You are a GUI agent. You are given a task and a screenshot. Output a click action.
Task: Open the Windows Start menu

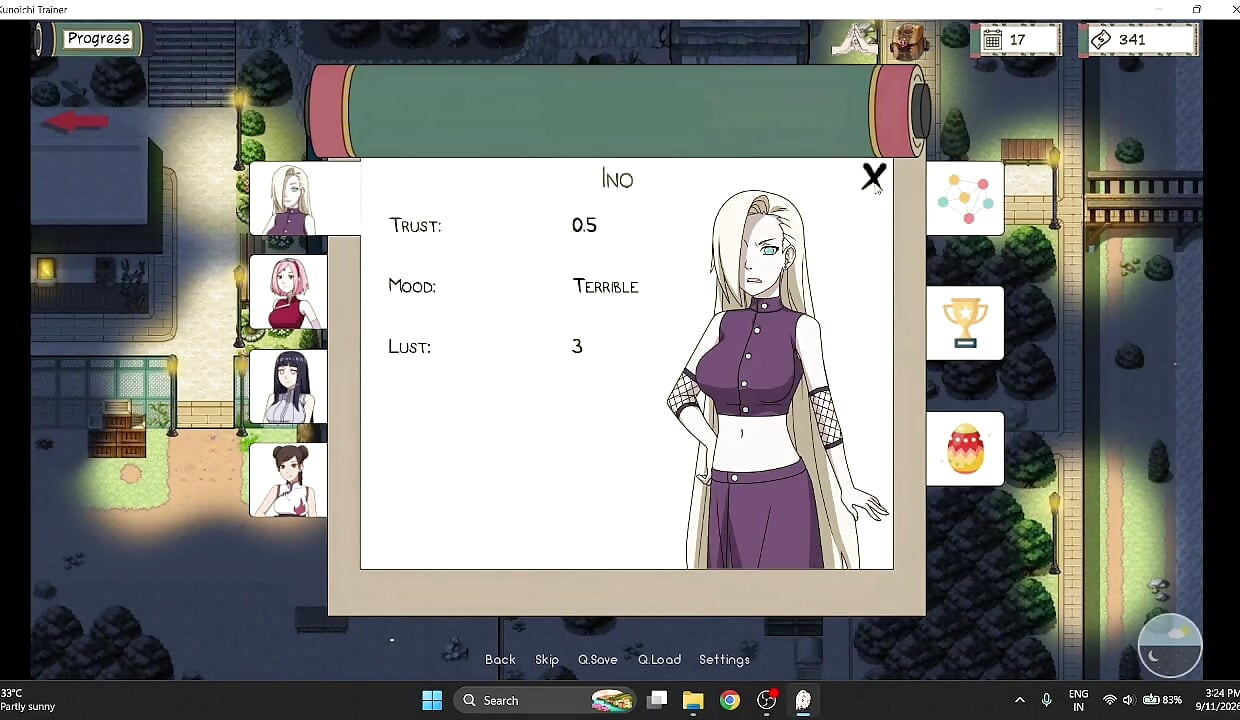(x=432, y=700)
